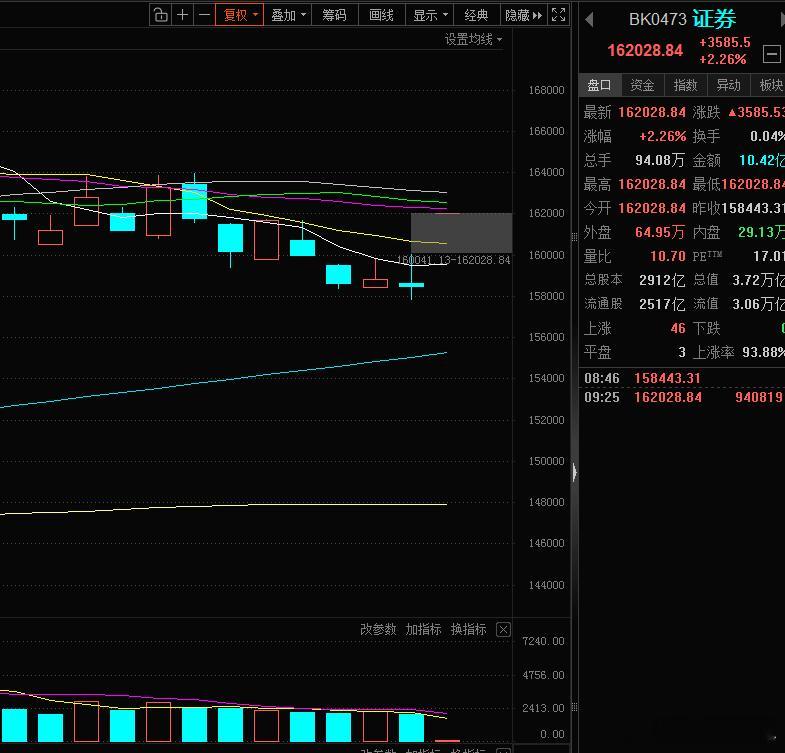785x753 pixels.
Task: Click the 筹码 button
Action: pyautogui.click(x=334, y=15)
